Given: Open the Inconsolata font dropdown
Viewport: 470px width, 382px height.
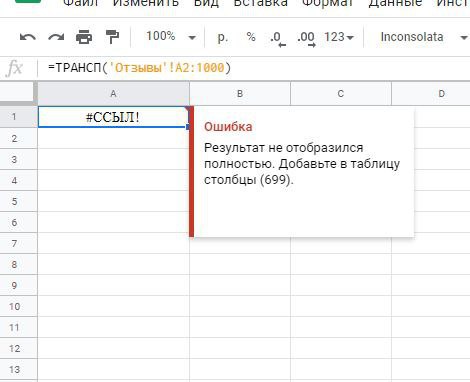Looking at the screenshot, I should pyautogui.click(x=424, y=37).
